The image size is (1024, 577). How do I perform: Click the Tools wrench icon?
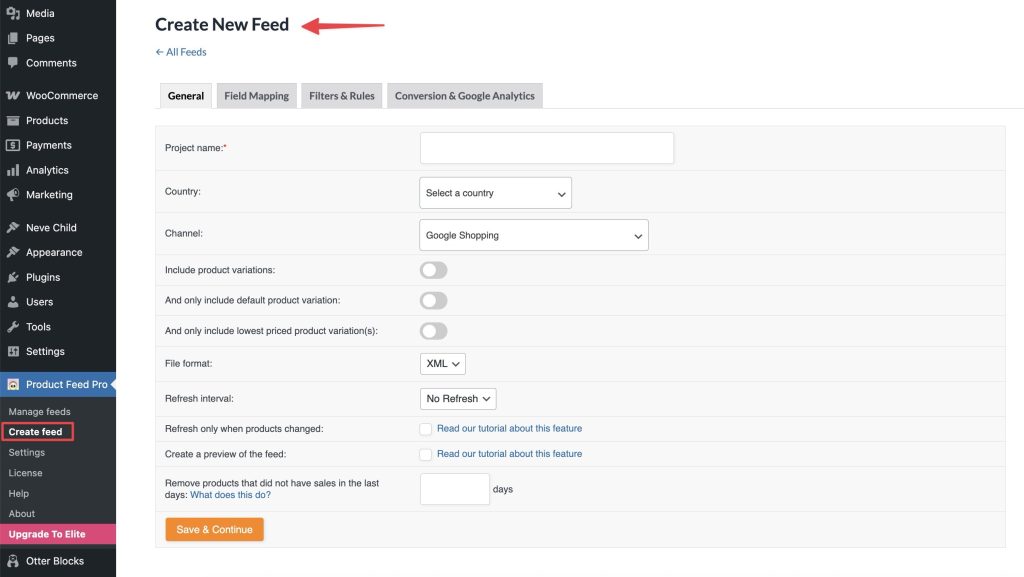13,326
